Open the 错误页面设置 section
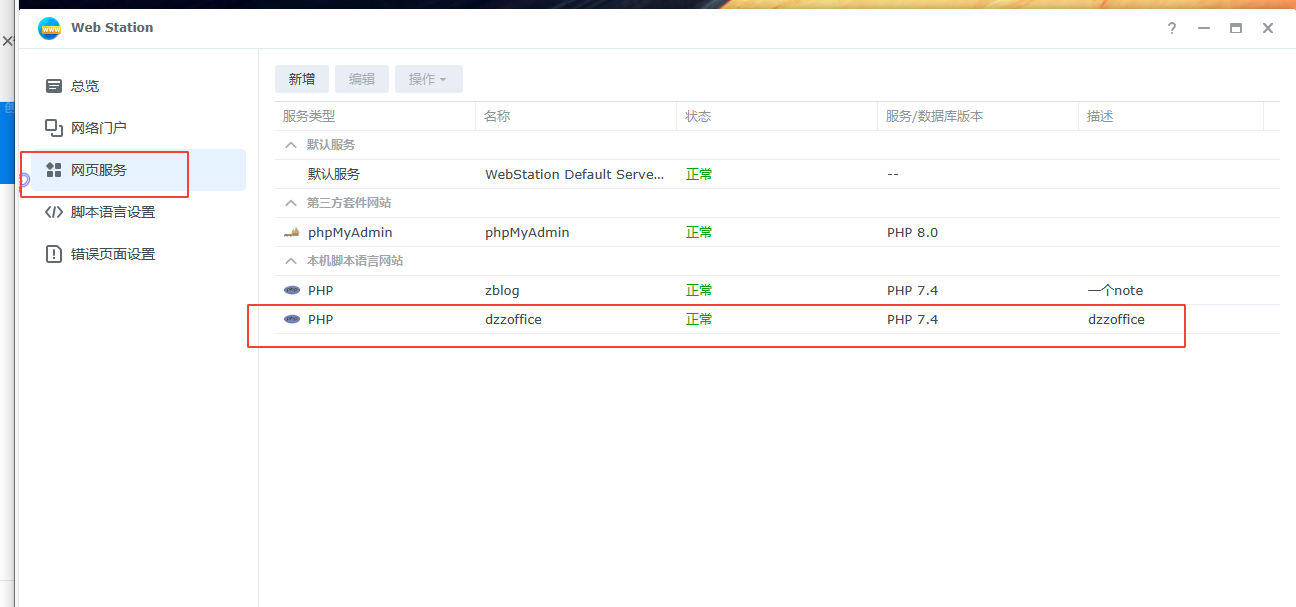 click(139, 254)
